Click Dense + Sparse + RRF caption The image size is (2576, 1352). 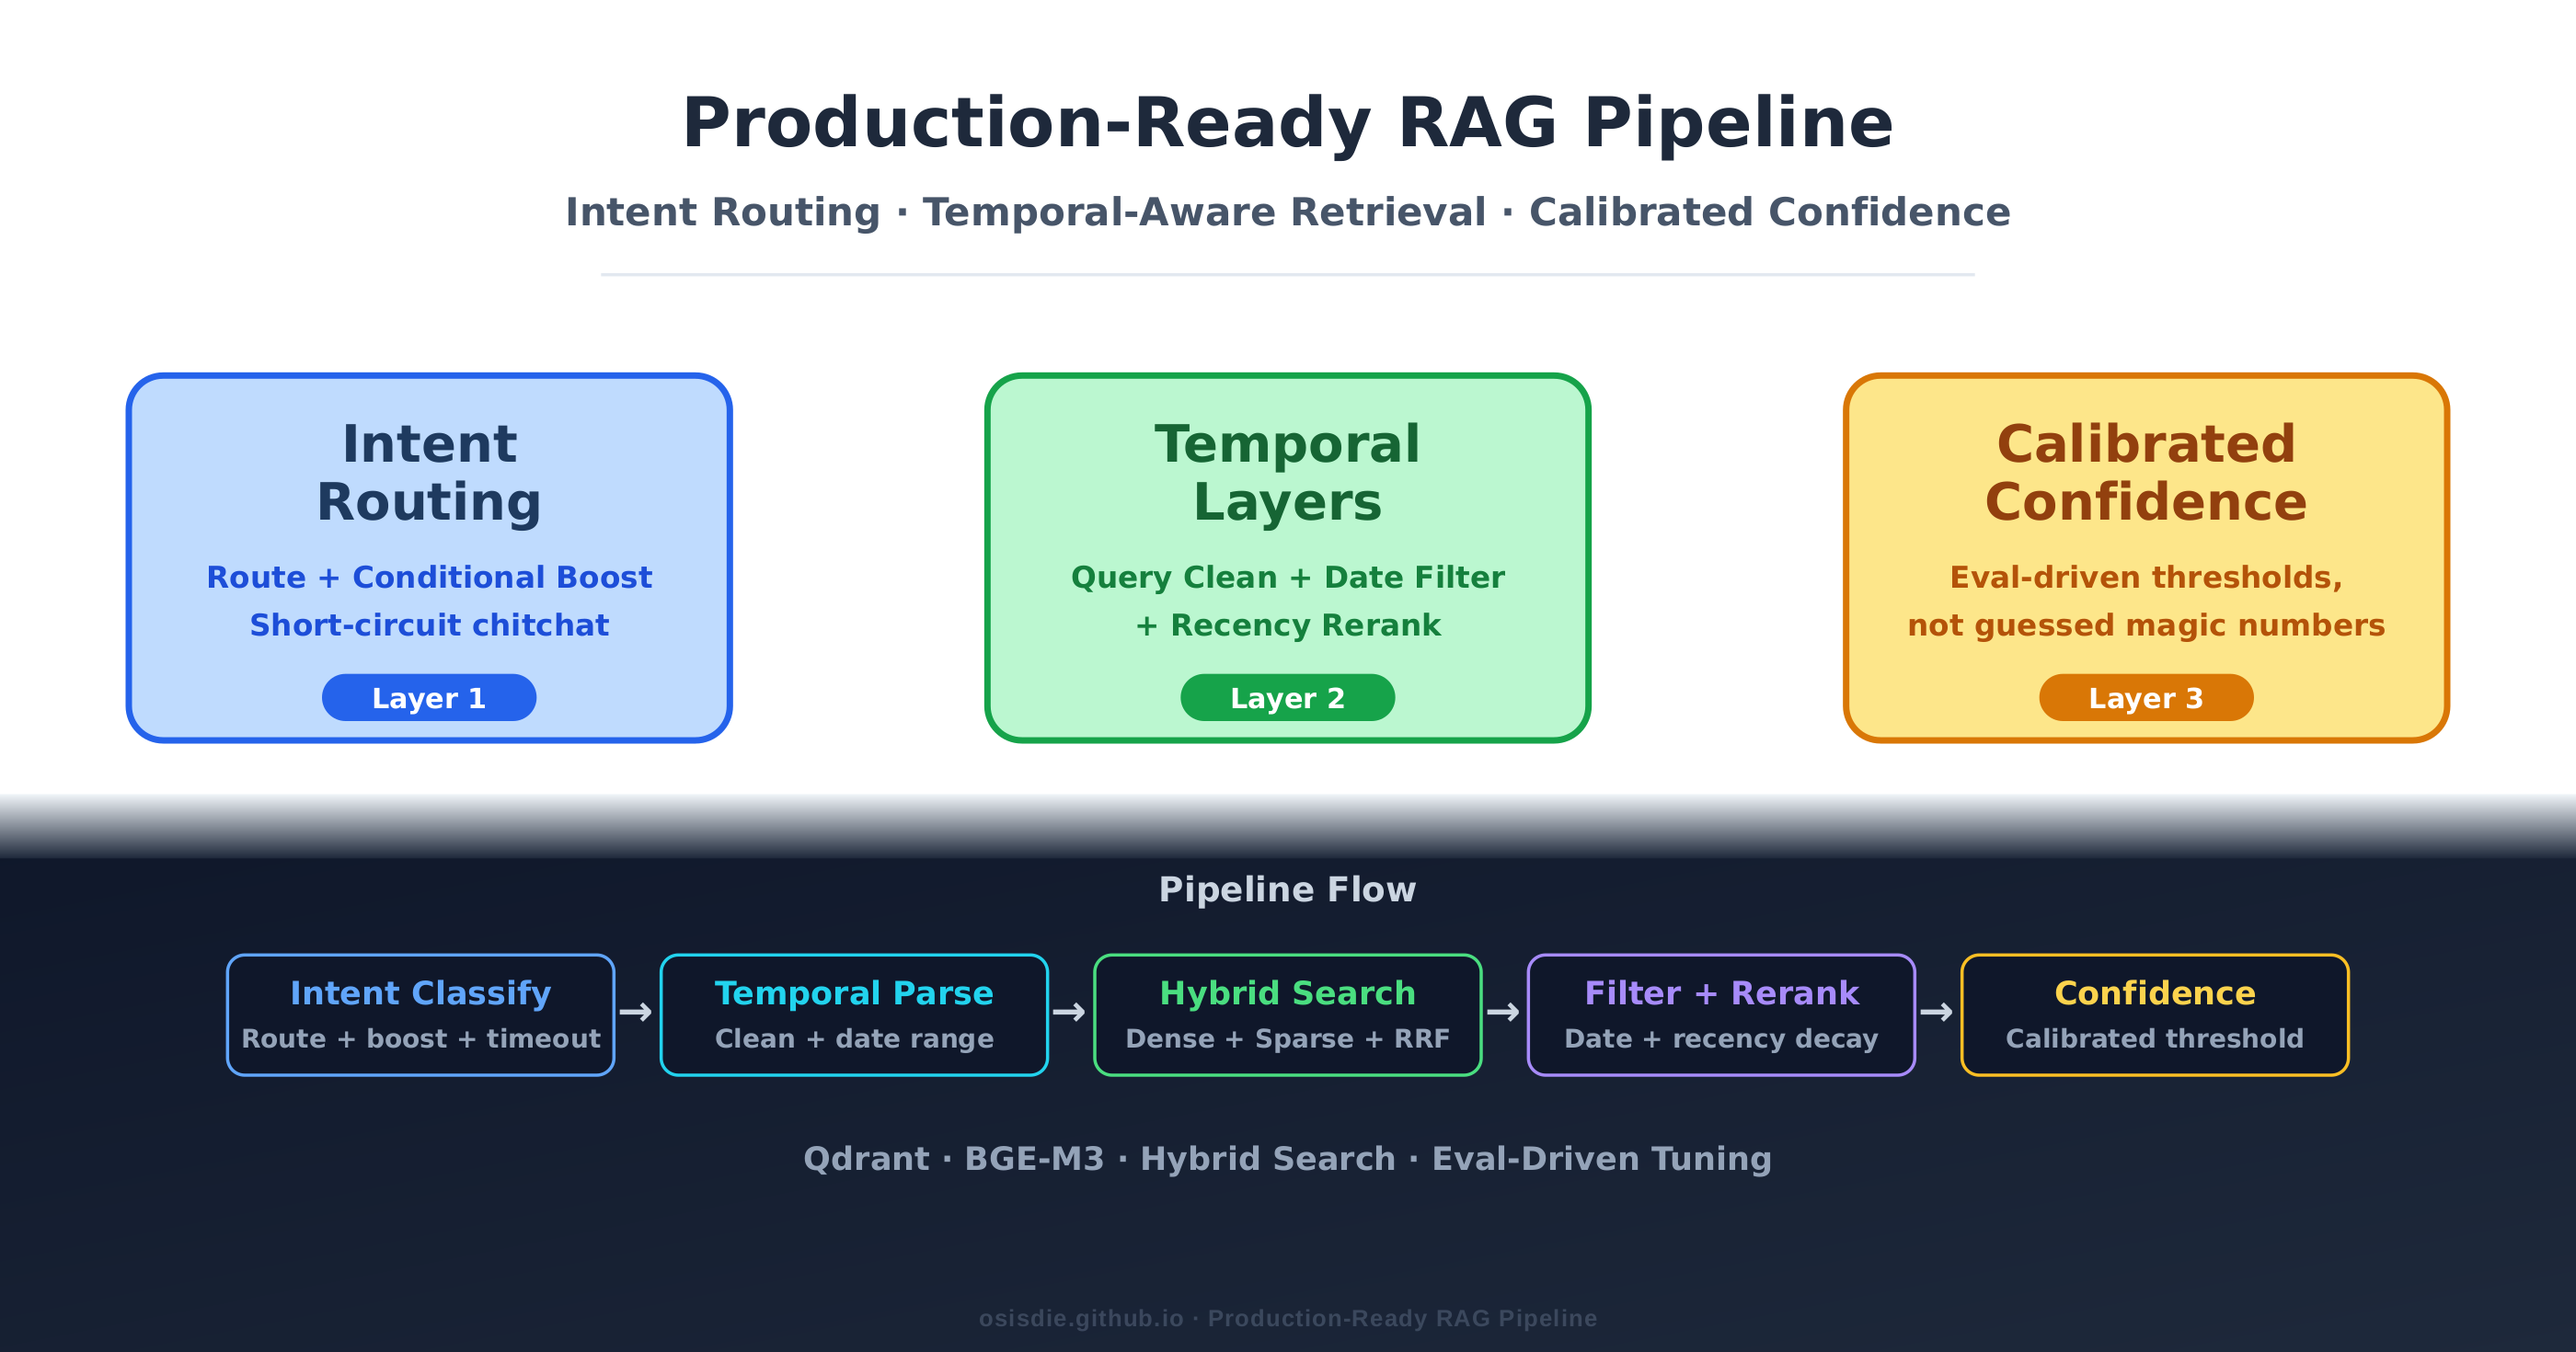coord(1288,1038)
